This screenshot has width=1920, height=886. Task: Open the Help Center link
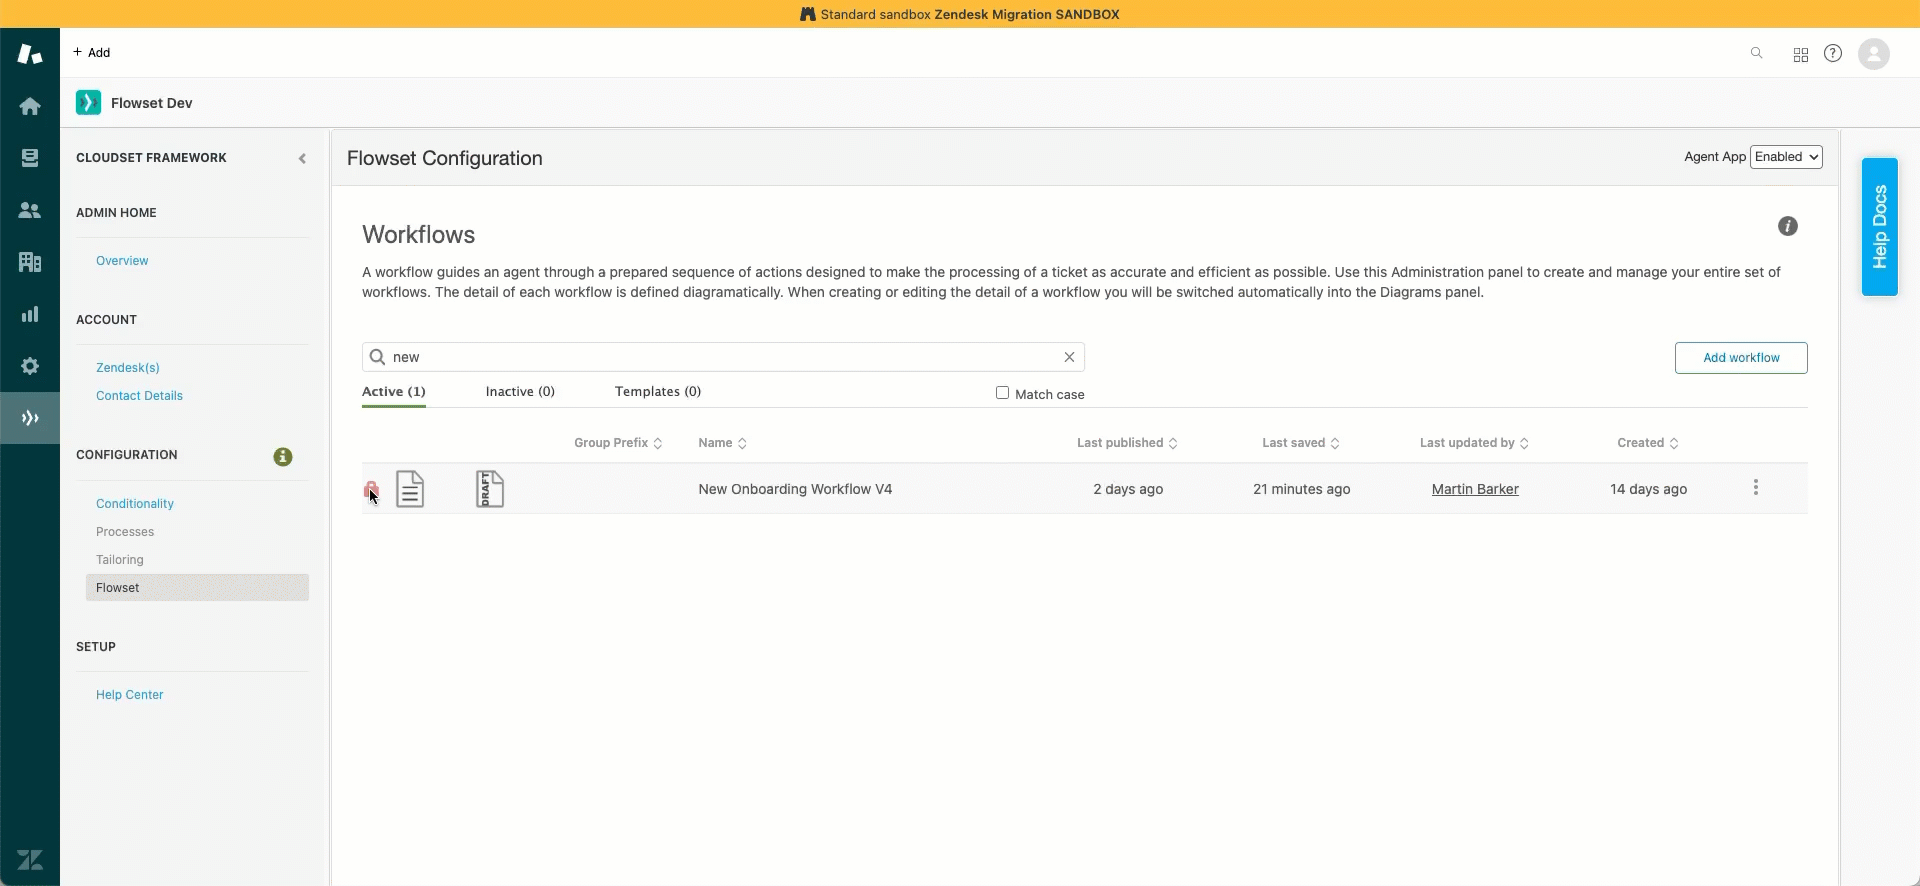[x=129, y=695]
